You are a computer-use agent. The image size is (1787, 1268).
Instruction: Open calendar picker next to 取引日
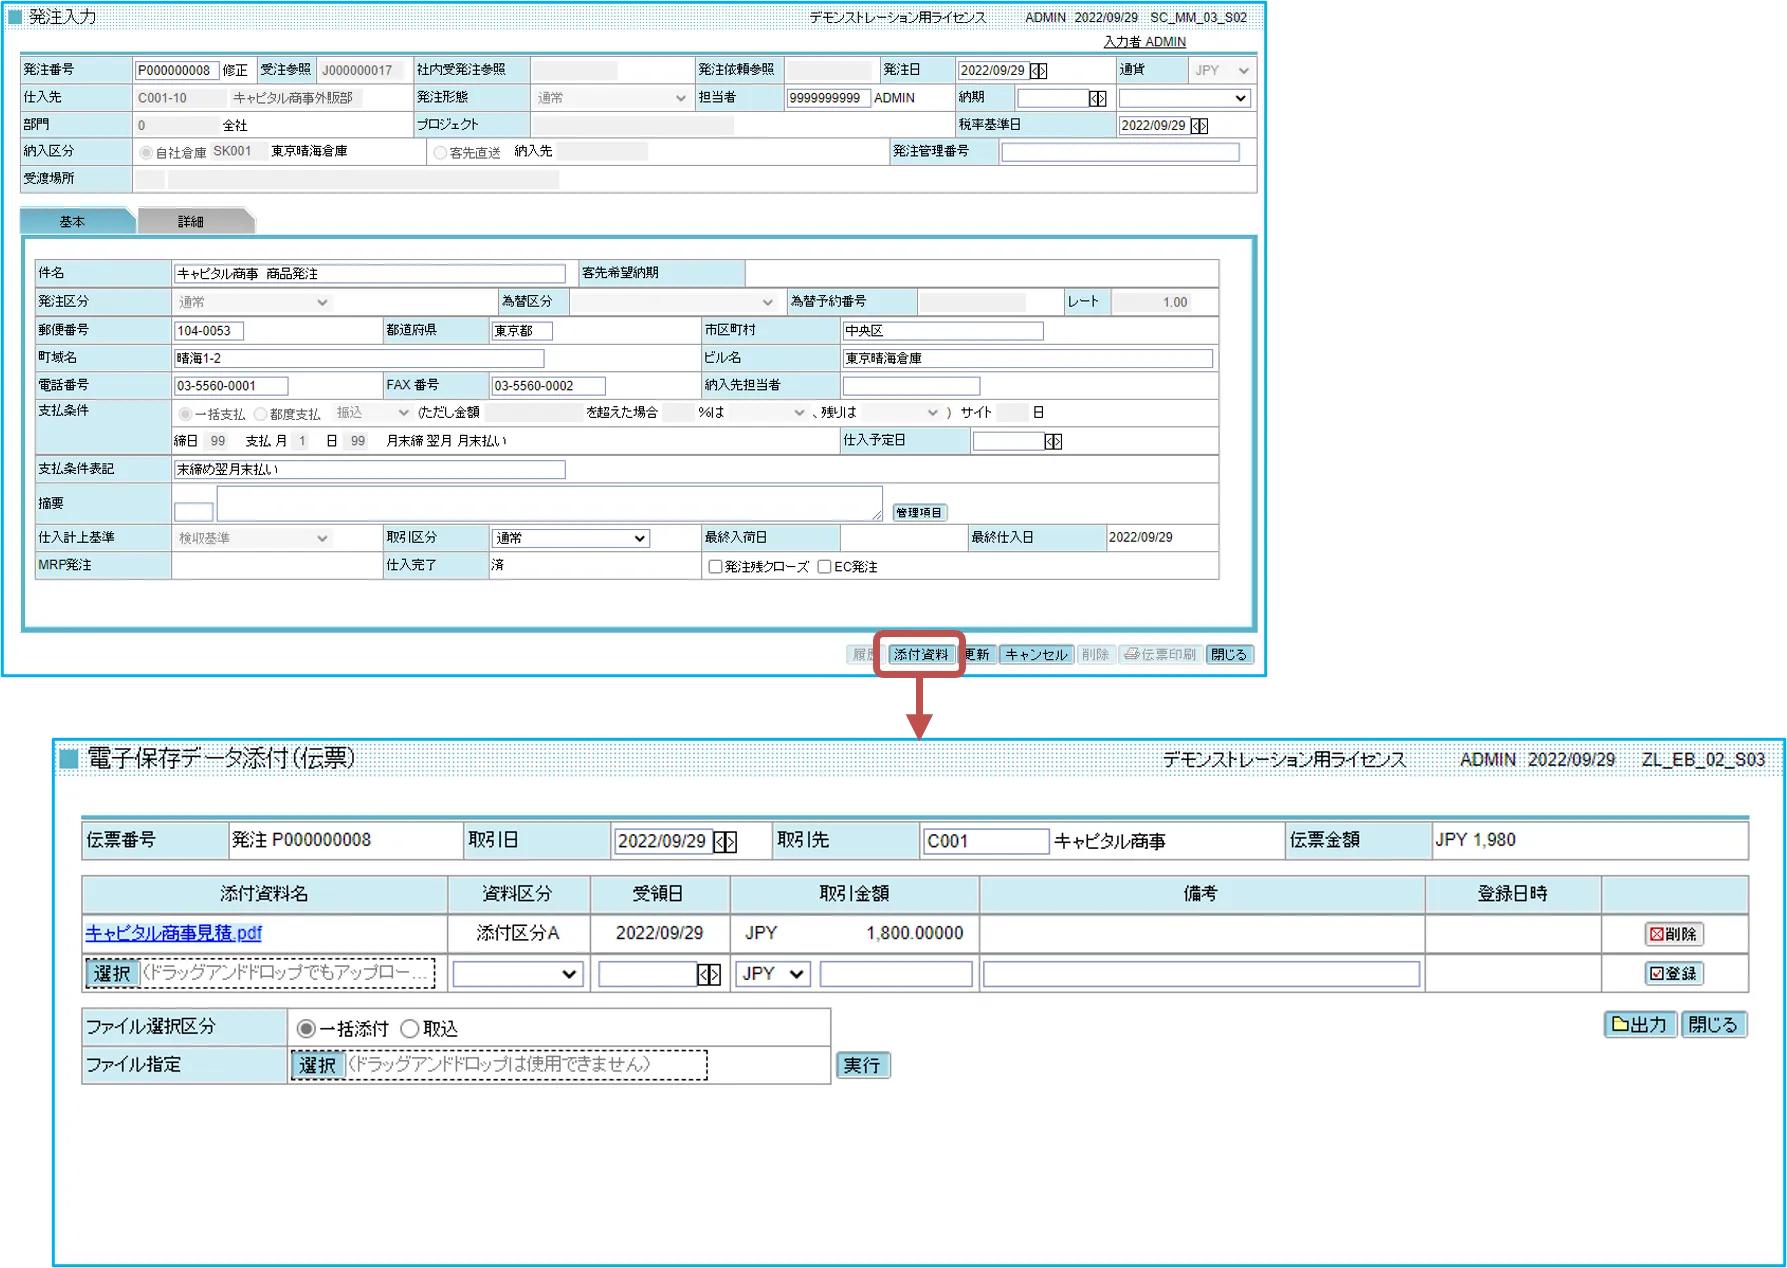point(726,842)
